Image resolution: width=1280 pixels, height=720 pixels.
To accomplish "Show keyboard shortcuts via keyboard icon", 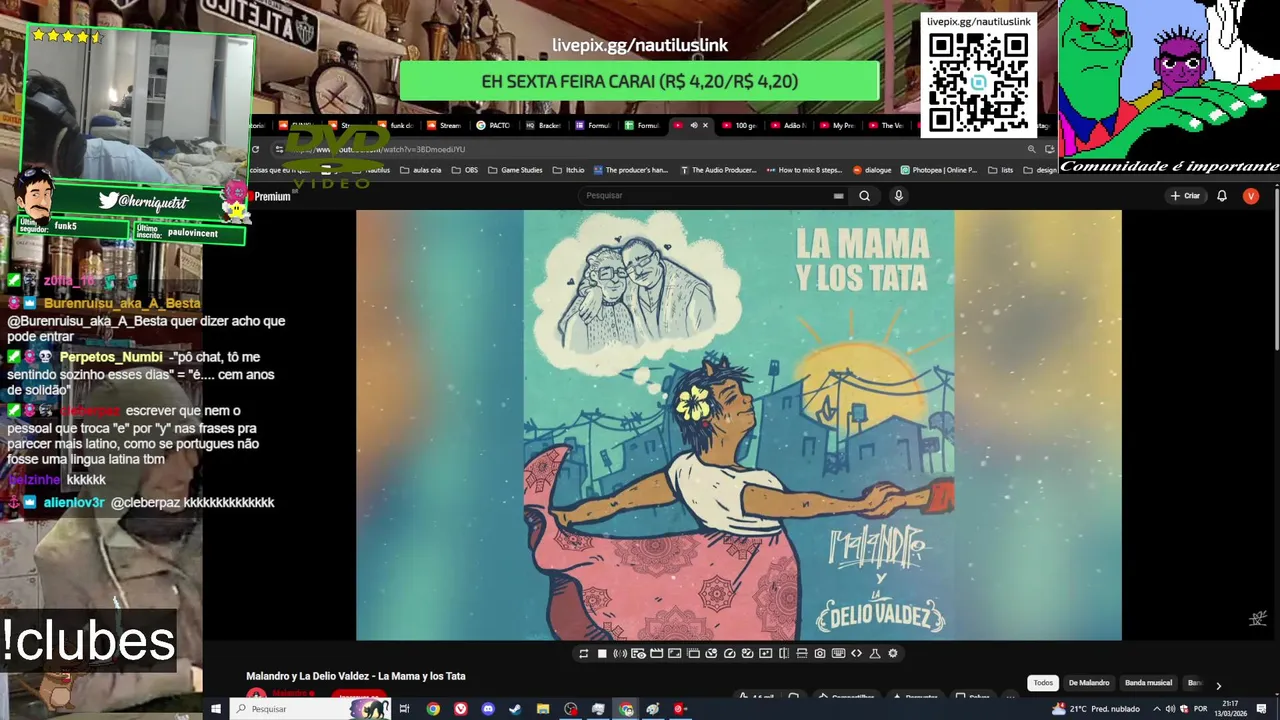I will (838, 653).
